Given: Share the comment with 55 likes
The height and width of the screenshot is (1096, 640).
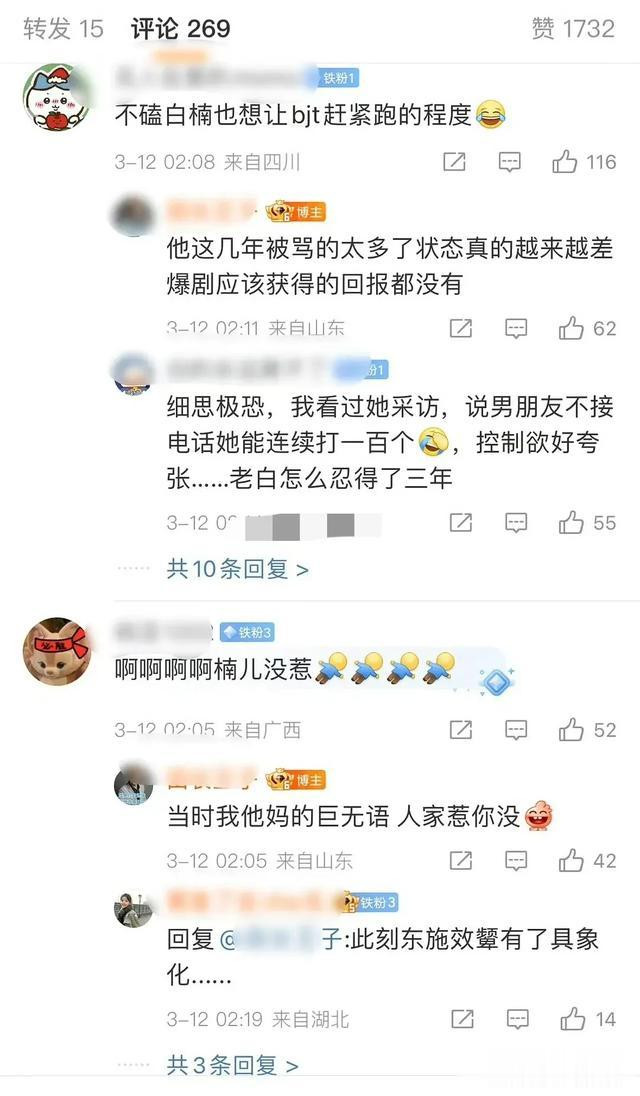Looking at the screenshot, I should (x=460, y=522).
